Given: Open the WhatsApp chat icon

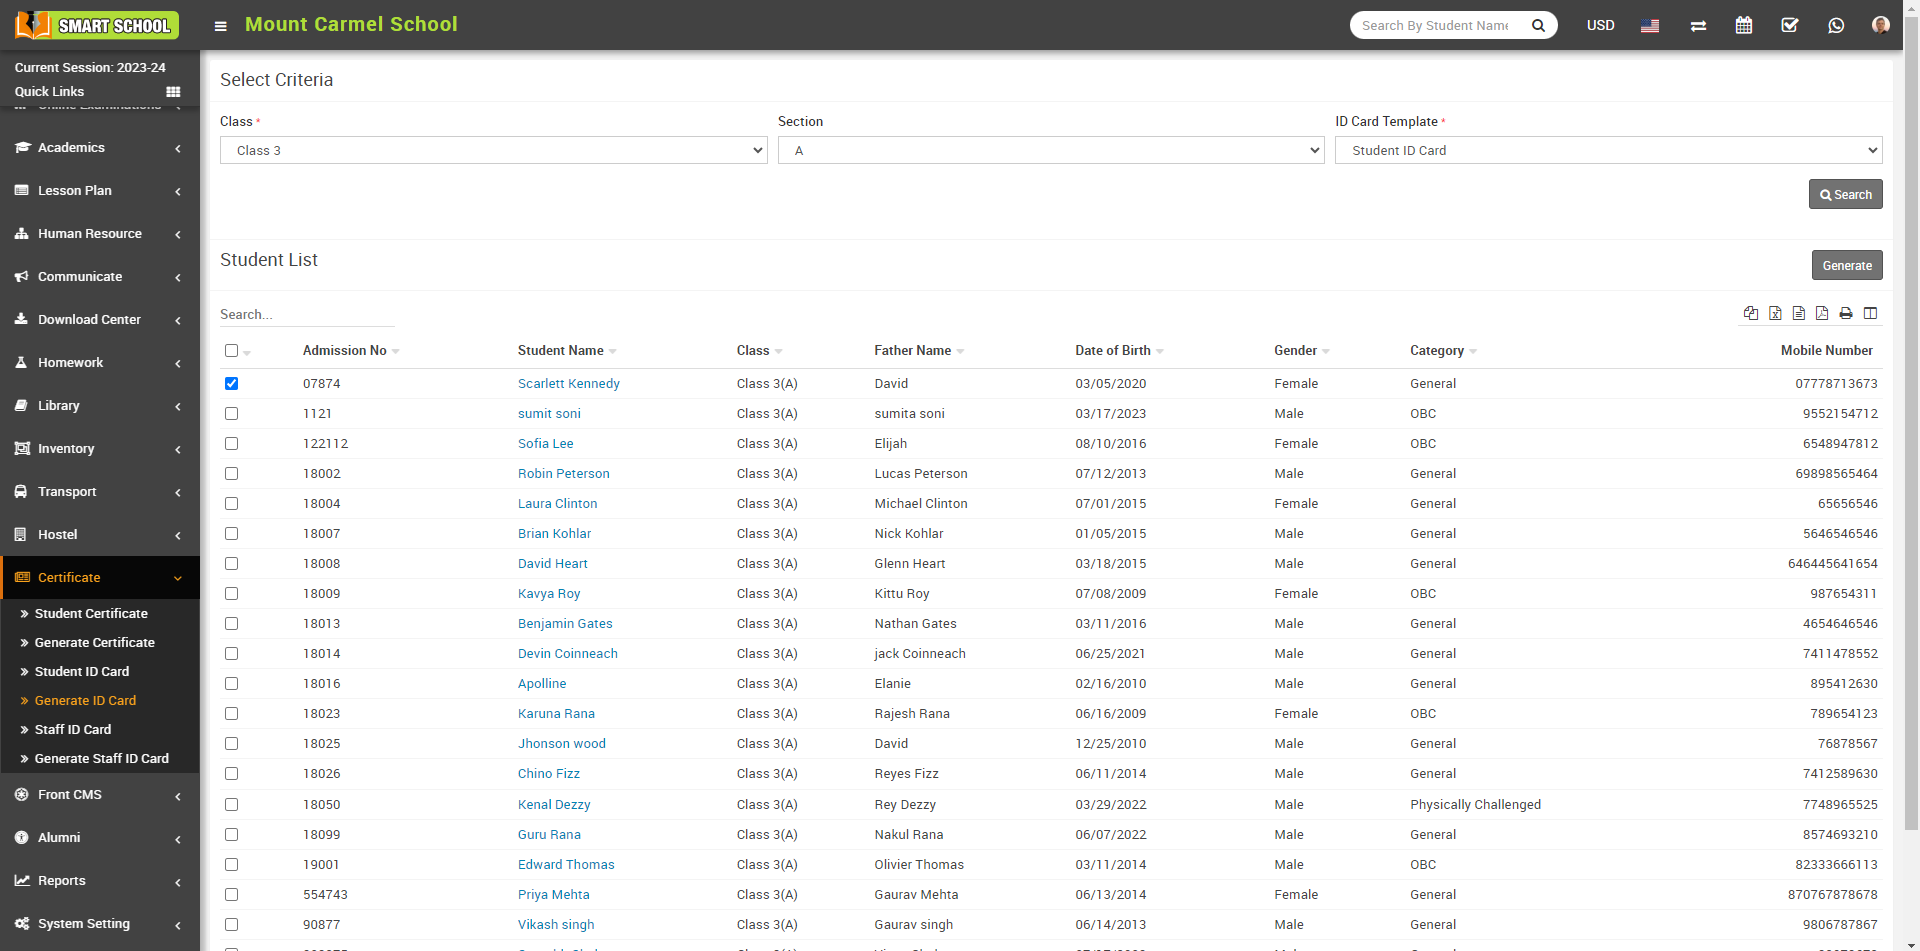Looking at the screenshot, I should tap(1836, 26).
